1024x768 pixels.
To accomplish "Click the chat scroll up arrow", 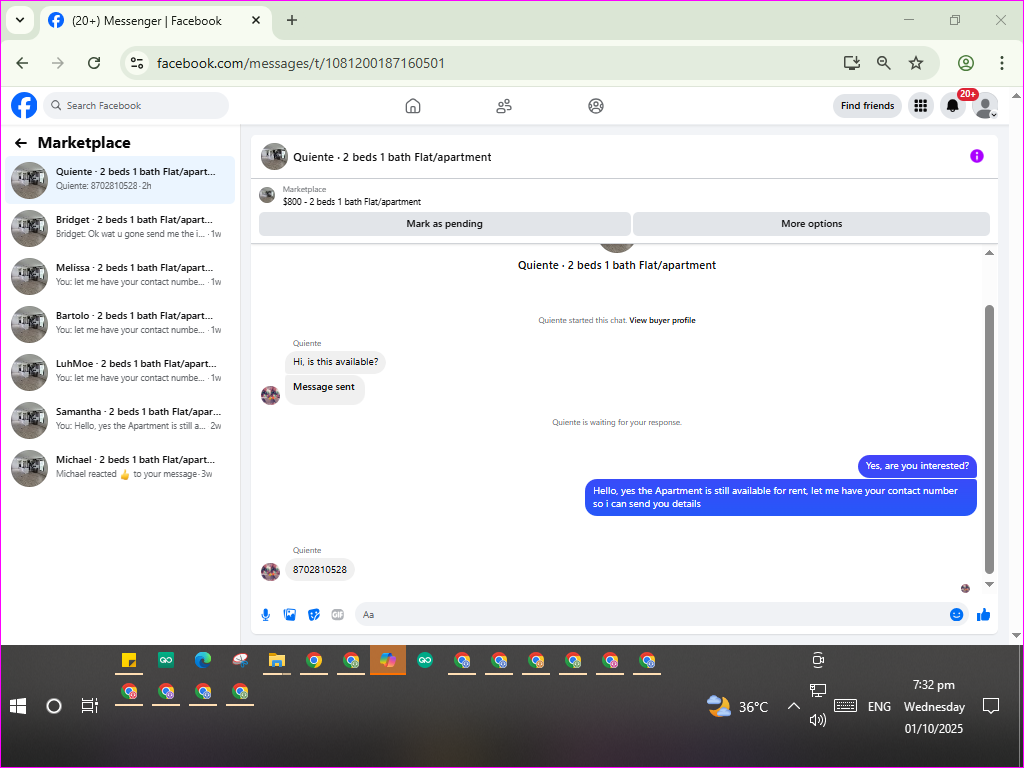I will (x=989, y=253).
